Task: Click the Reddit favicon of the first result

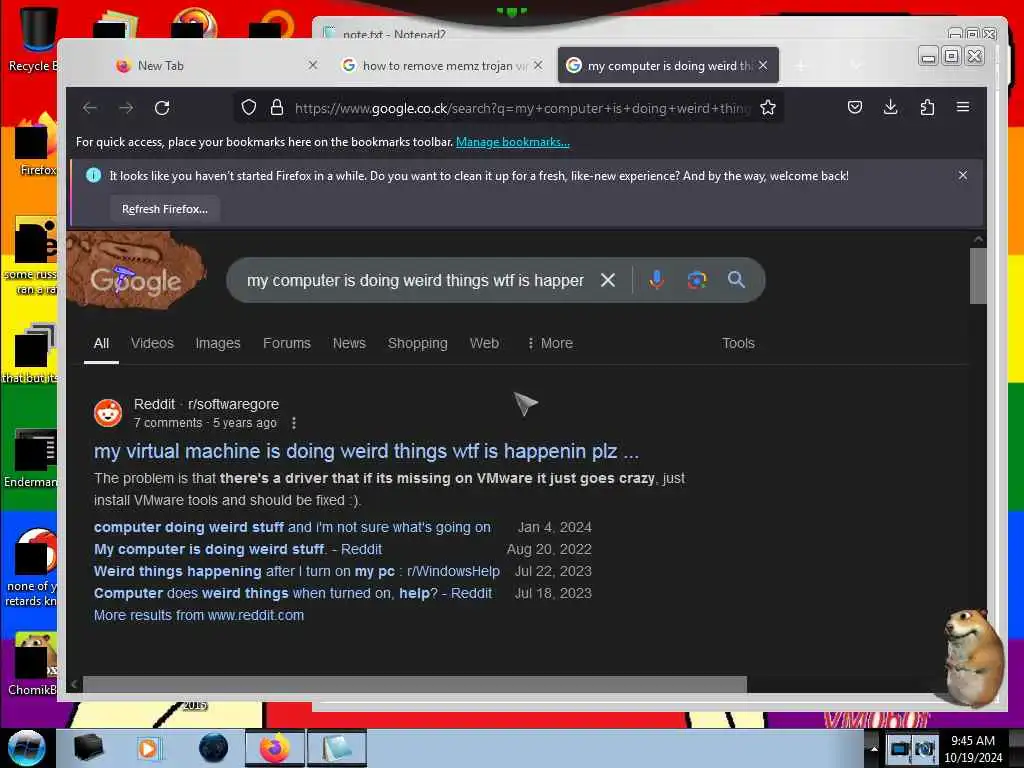Action: coord(108,413)
